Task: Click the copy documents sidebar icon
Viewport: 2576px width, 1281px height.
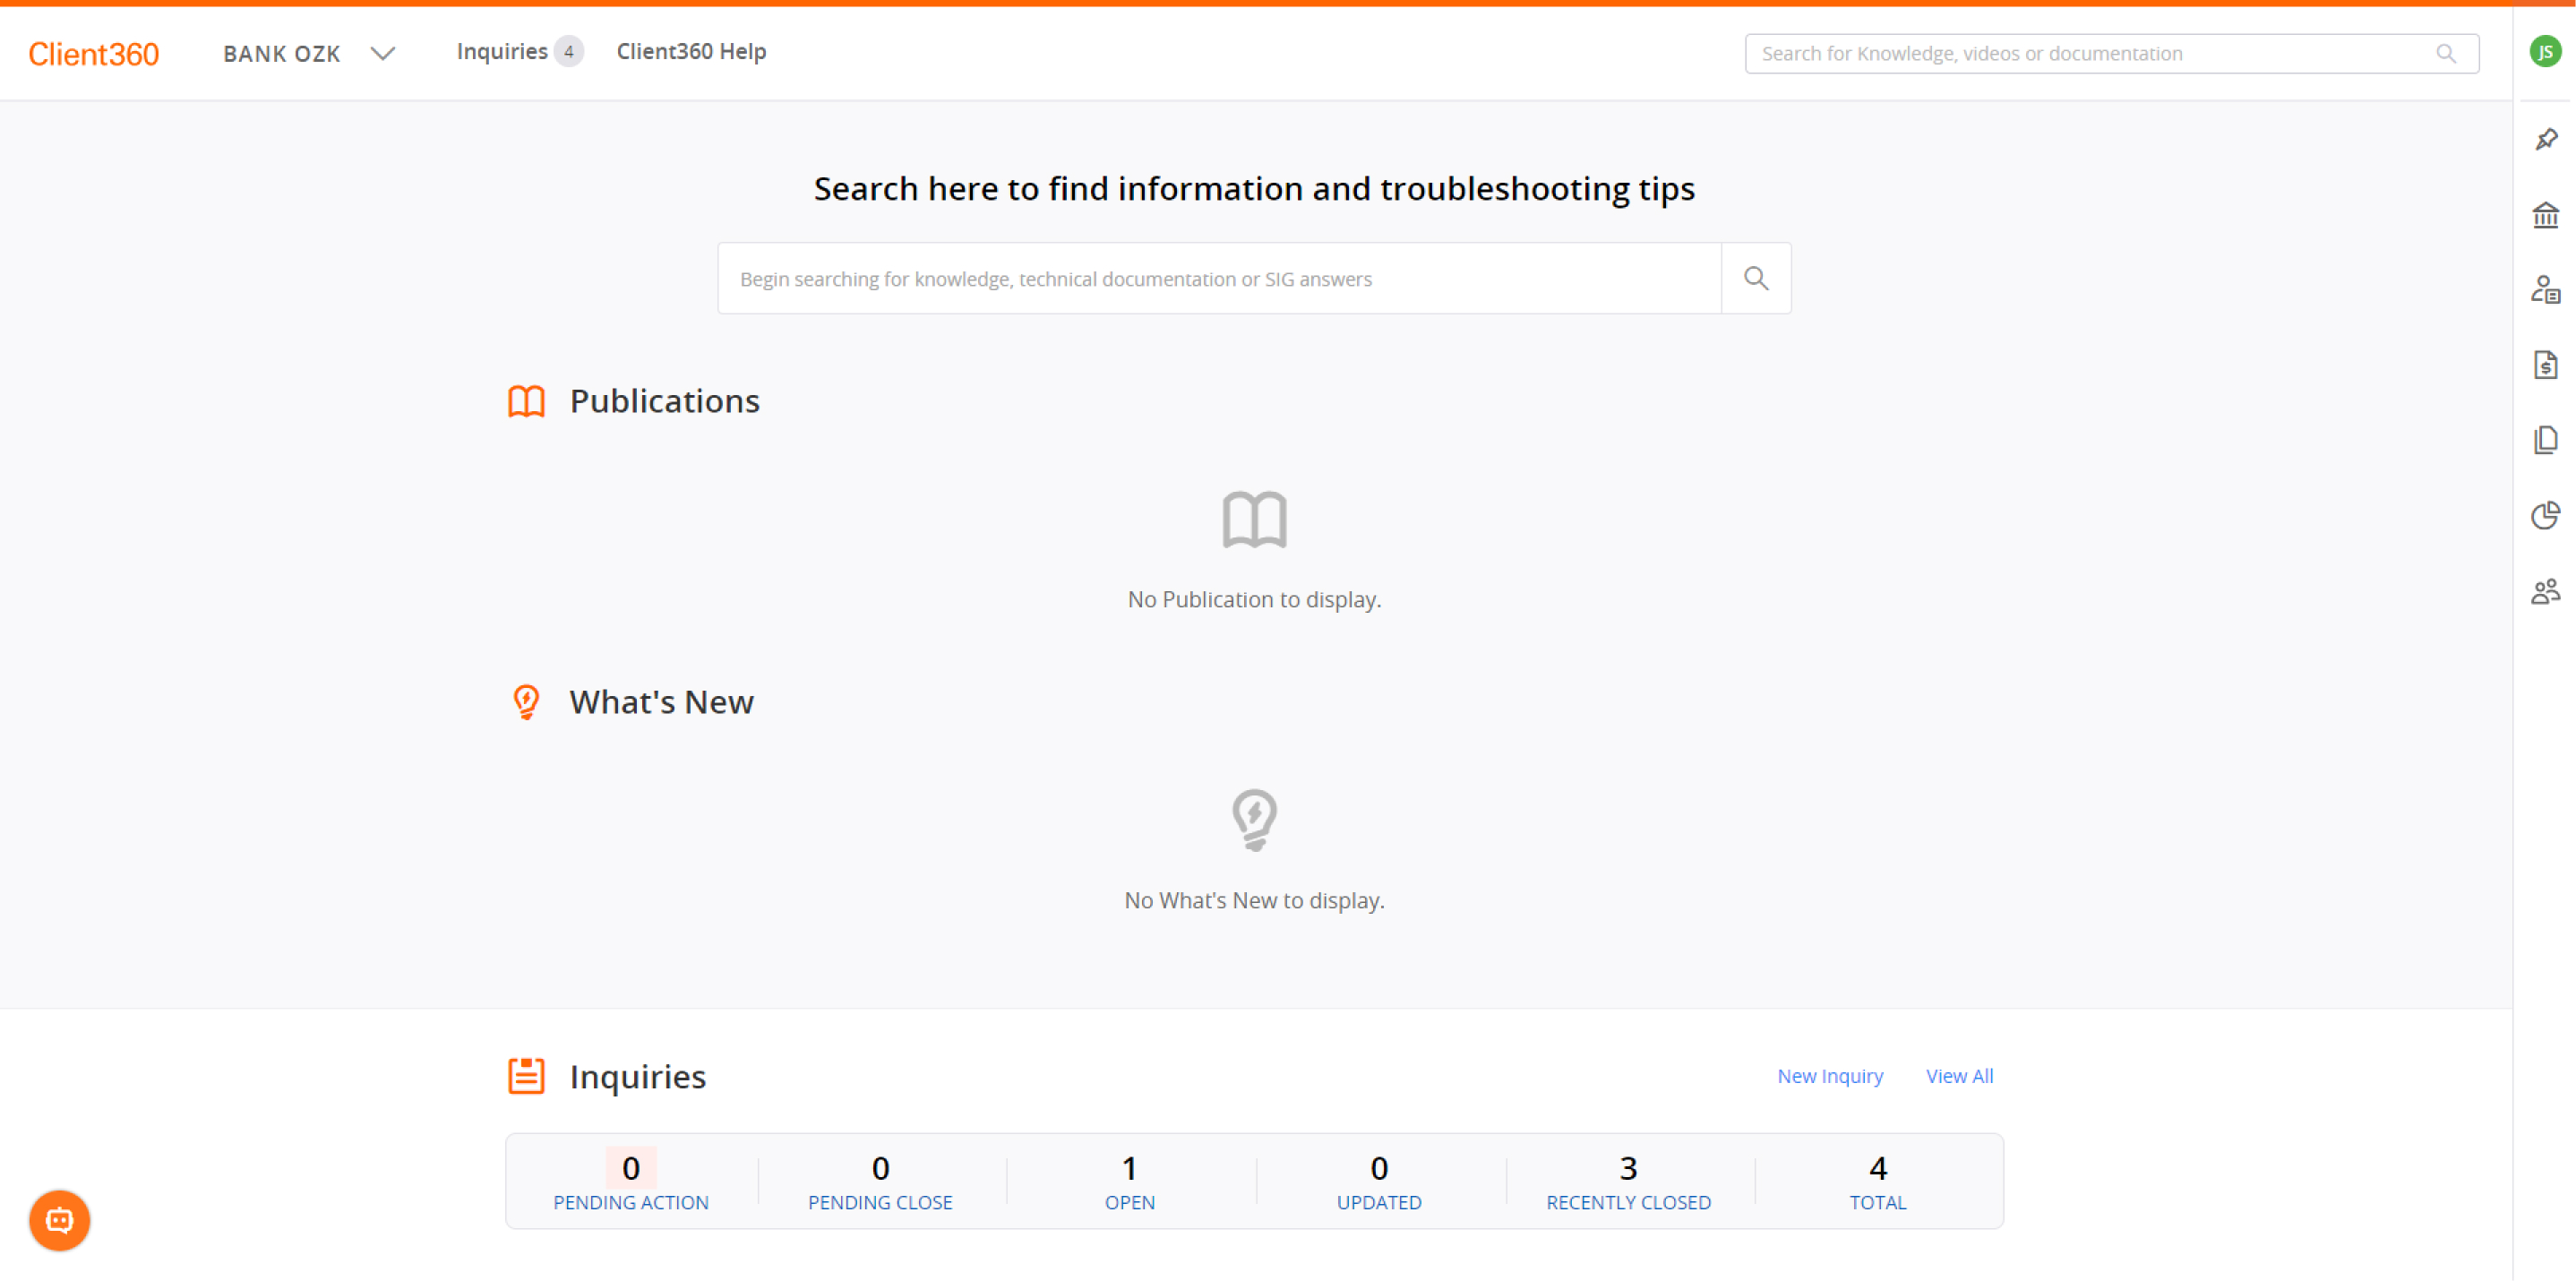Action: (2546, 440)
